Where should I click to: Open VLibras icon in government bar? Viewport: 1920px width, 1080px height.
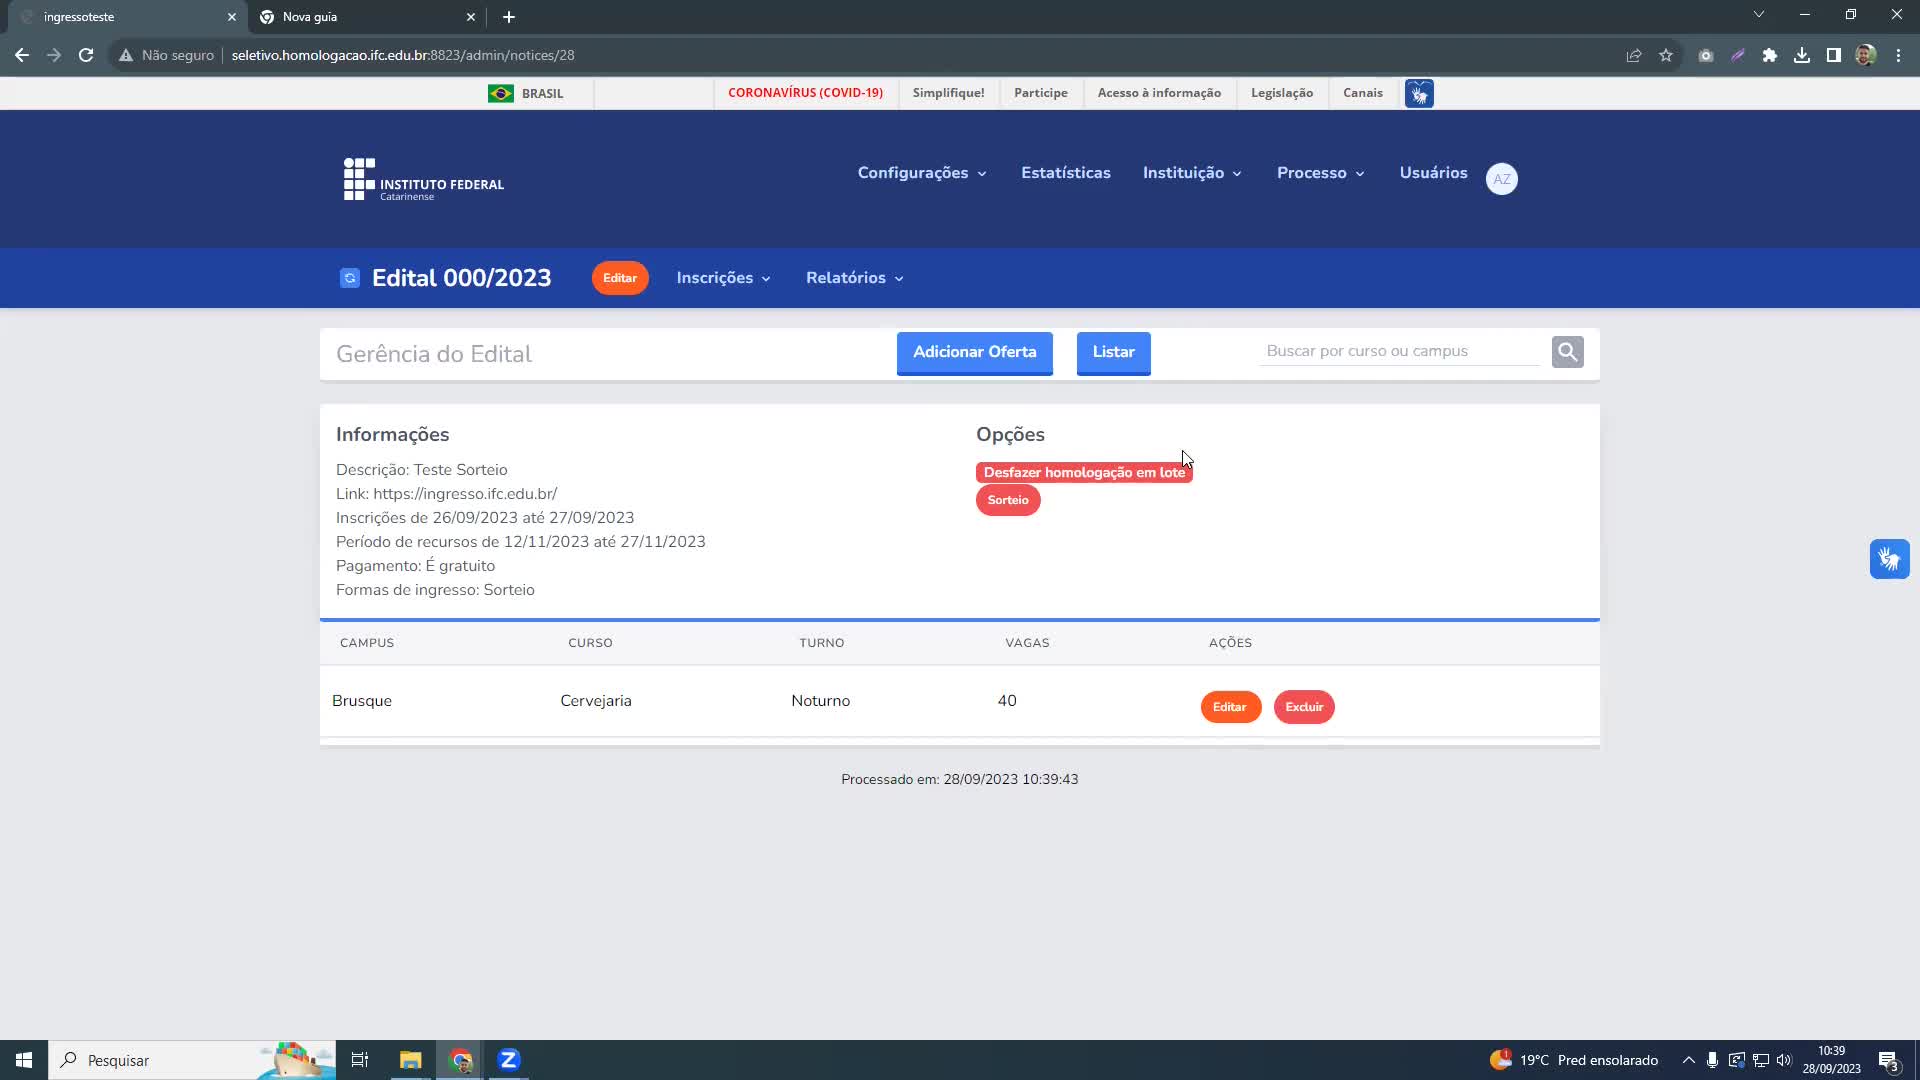pyautogui.click(x=1419, y=93)
